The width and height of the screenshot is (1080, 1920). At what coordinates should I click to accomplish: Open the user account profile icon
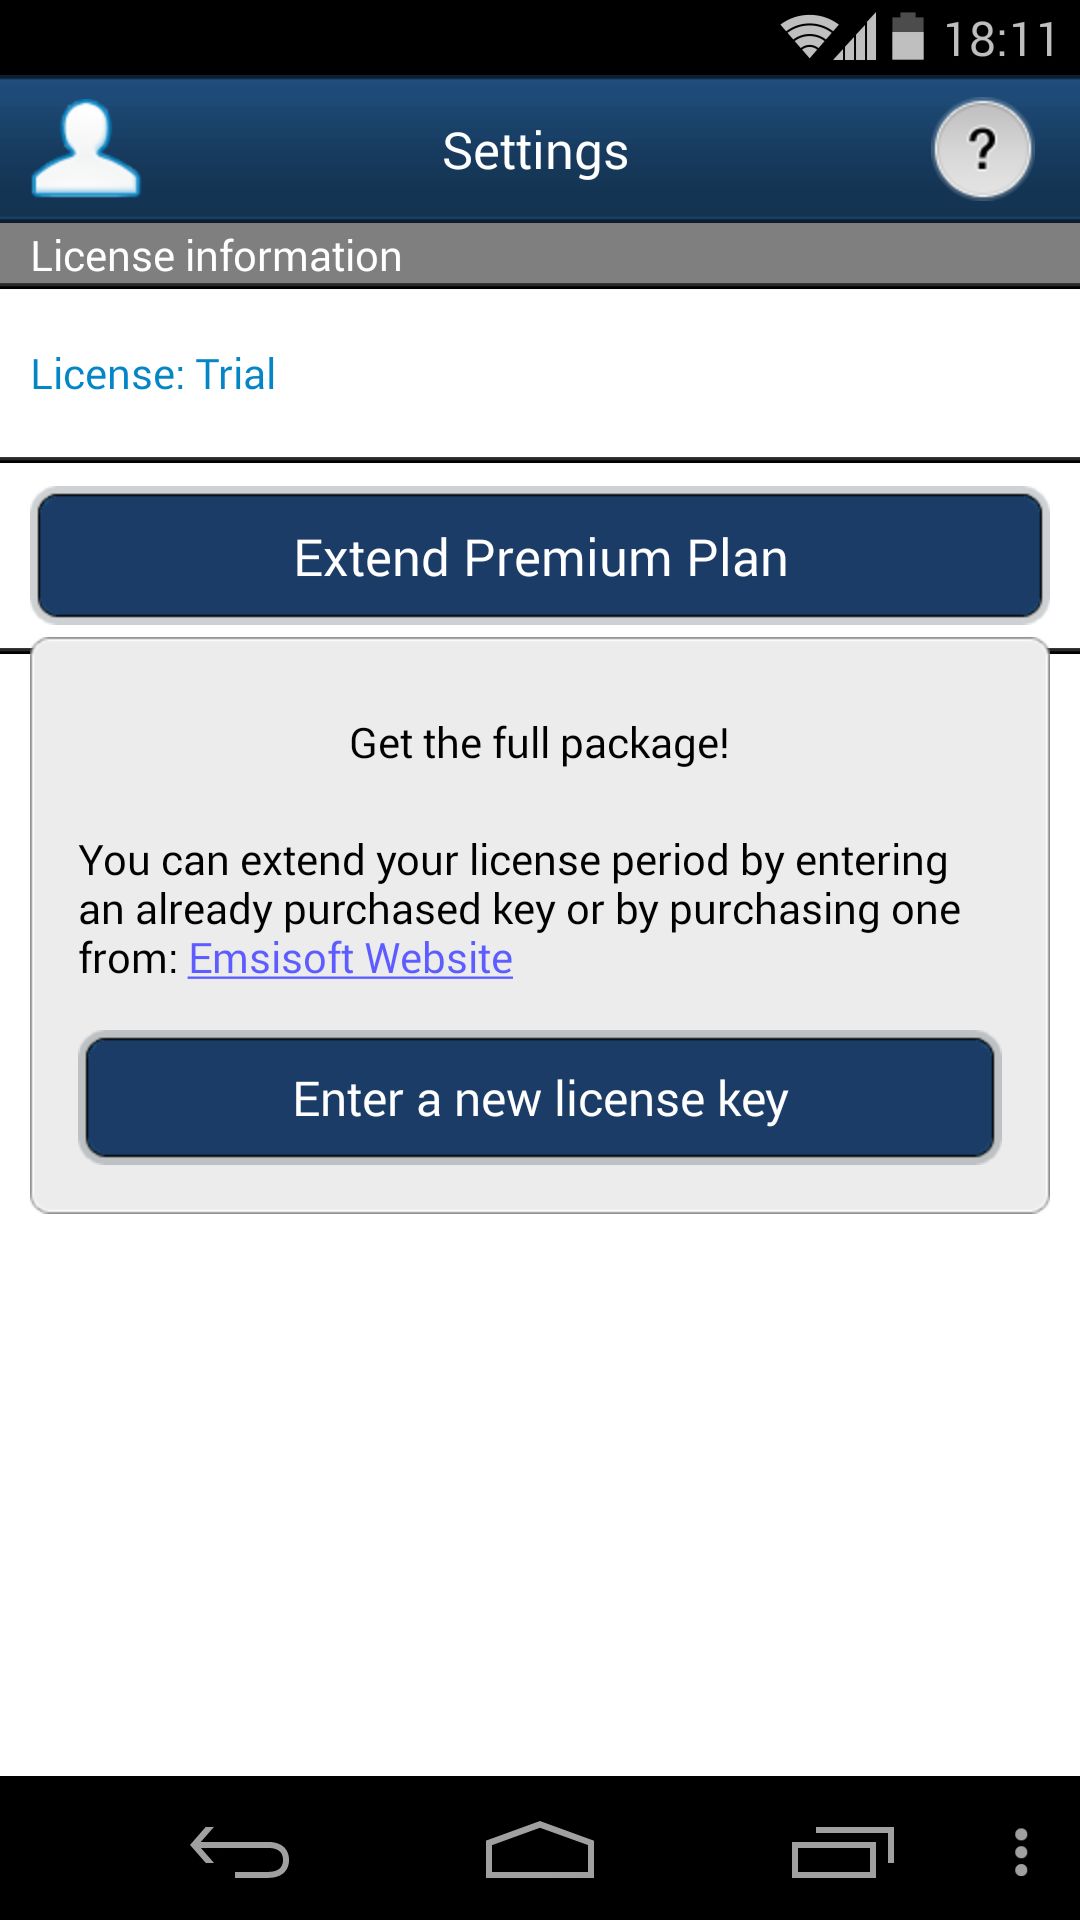coord(85,149)
